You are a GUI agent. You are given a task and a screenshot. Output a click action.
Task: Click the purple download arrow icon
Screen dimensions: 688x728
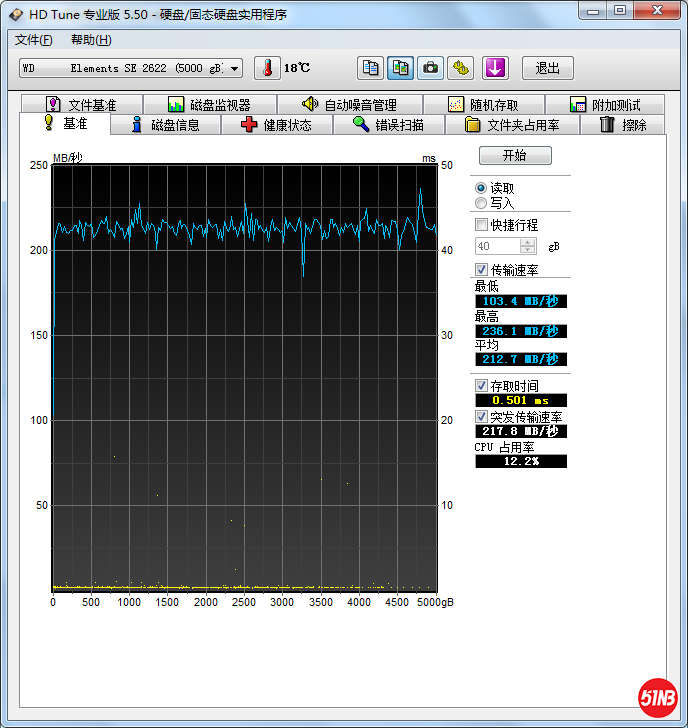496,68
